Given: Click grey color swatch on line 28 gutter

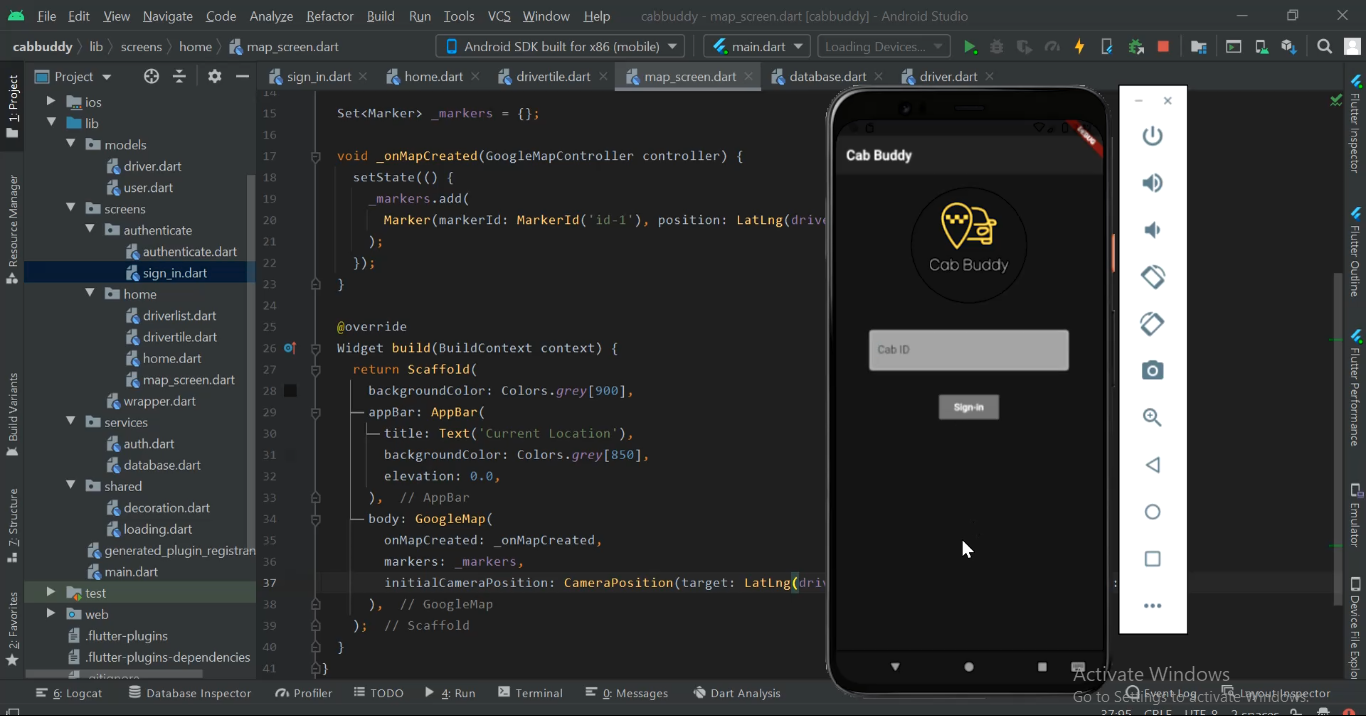Looking at the screenshot, I should [x=290, y=391].
